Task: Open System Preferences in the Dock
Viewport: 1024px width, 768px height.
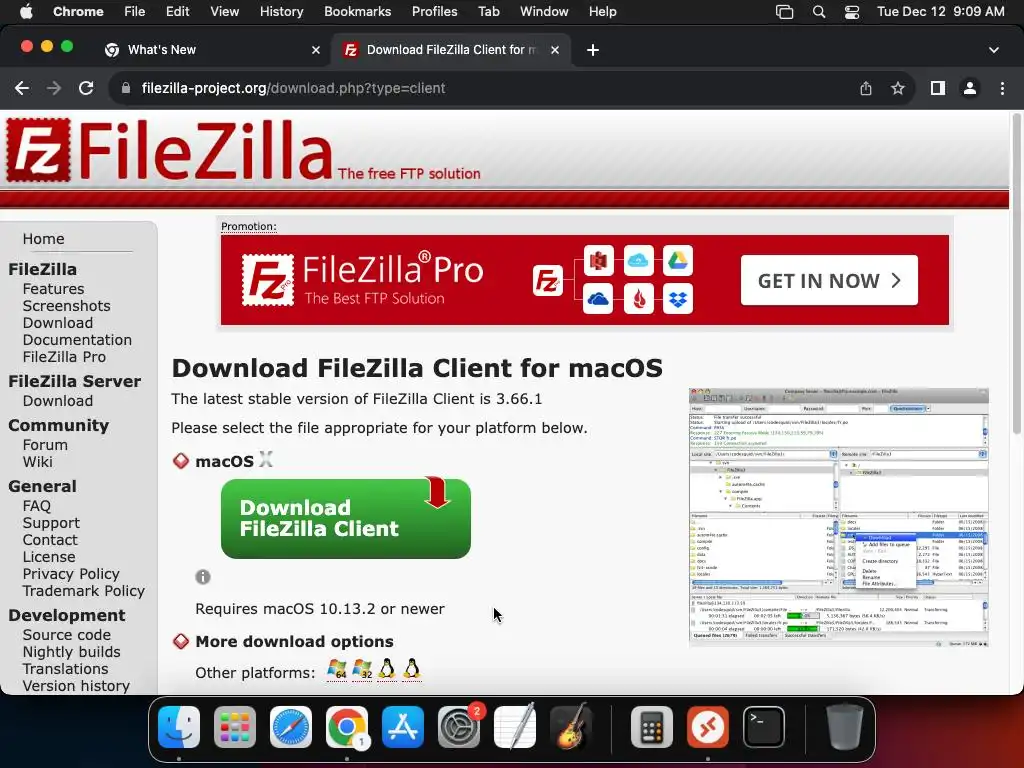Action: [458, 727]
